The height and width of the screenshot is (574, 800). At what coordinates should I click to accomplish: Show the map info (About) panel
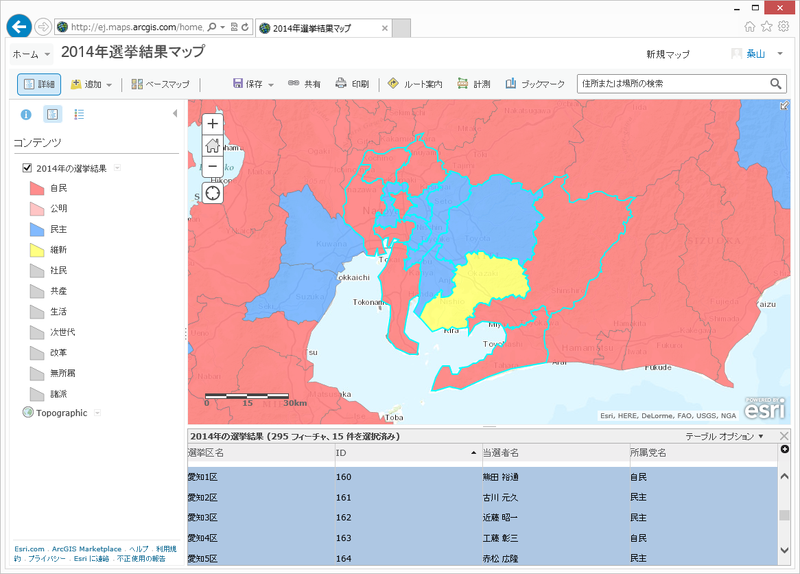pos(26,115)
